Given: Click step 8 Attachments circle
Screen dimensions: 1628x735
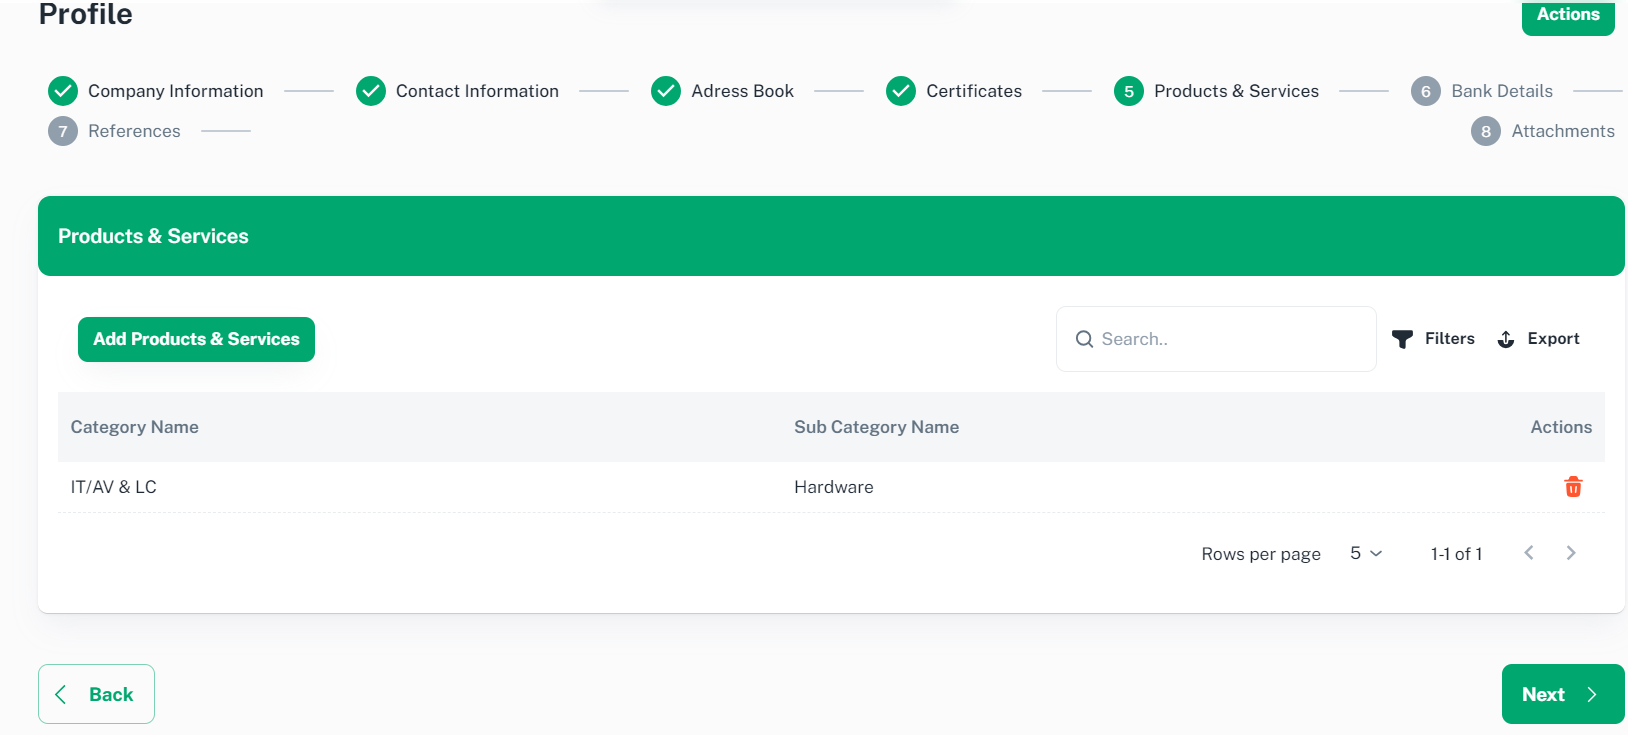Looking at the screenshot, I should pos(1486,131).
